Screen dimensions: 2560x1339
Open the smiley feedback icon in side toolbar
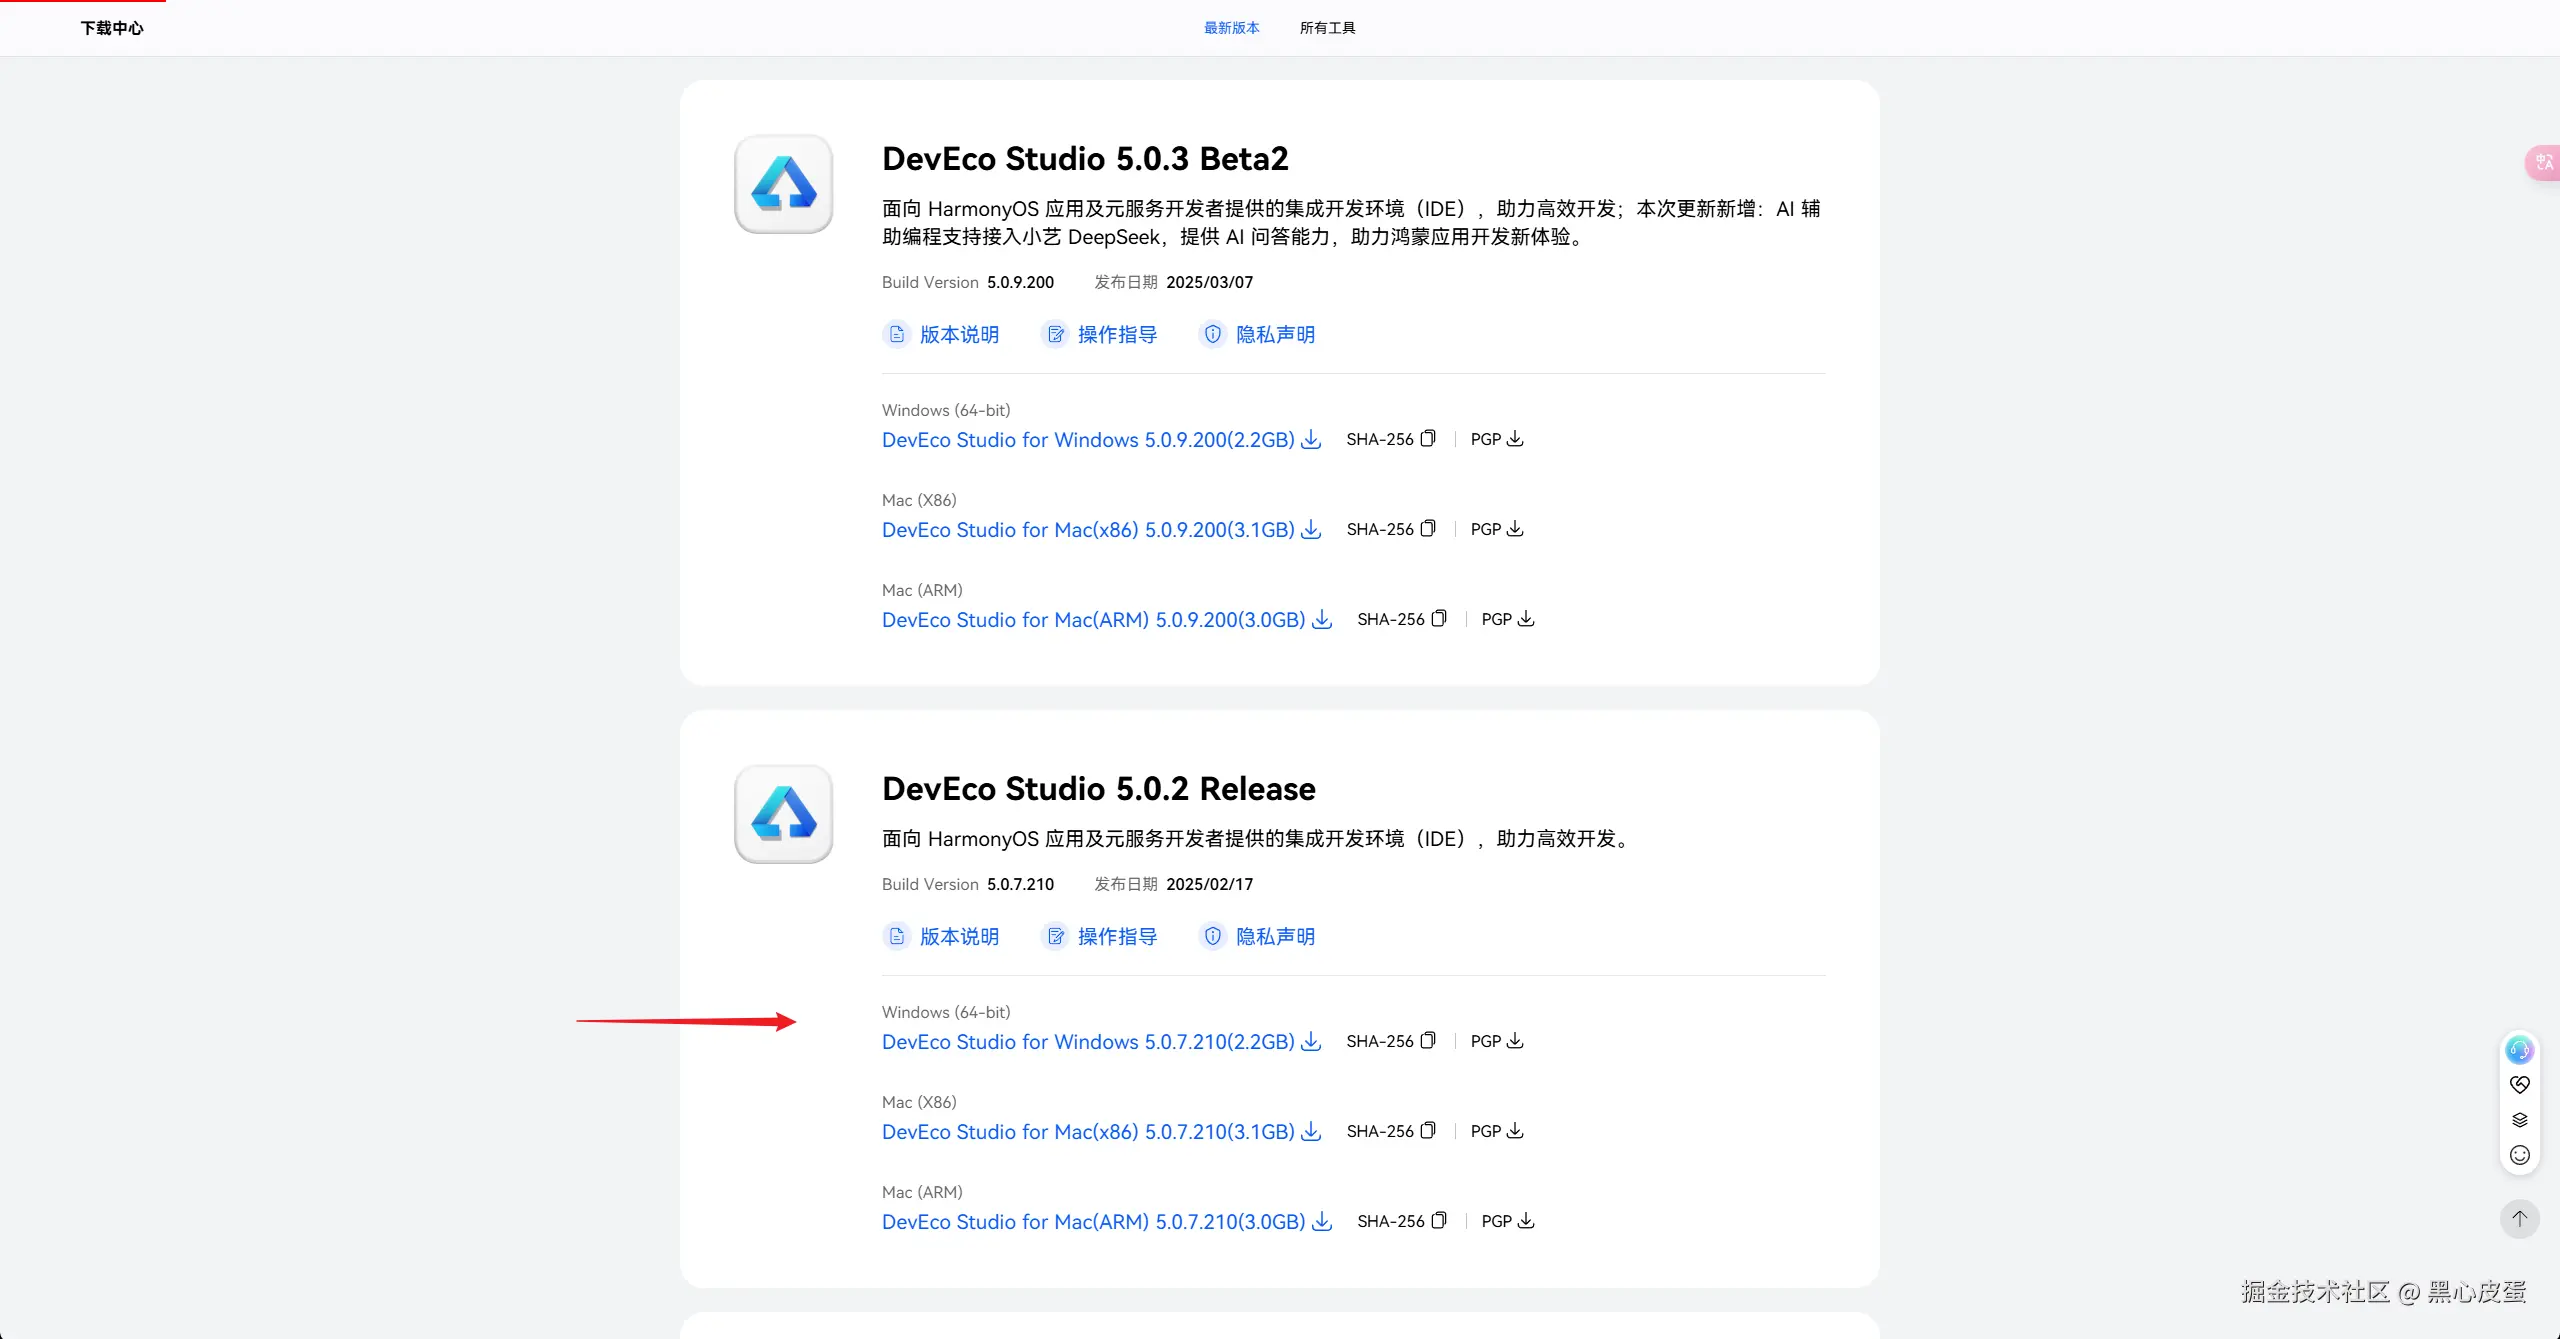[2519, 1155]
